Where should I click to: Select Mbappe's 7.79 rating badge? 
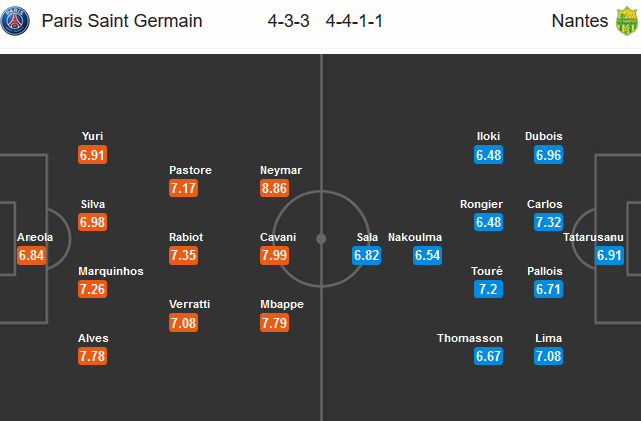pos(274,322)
